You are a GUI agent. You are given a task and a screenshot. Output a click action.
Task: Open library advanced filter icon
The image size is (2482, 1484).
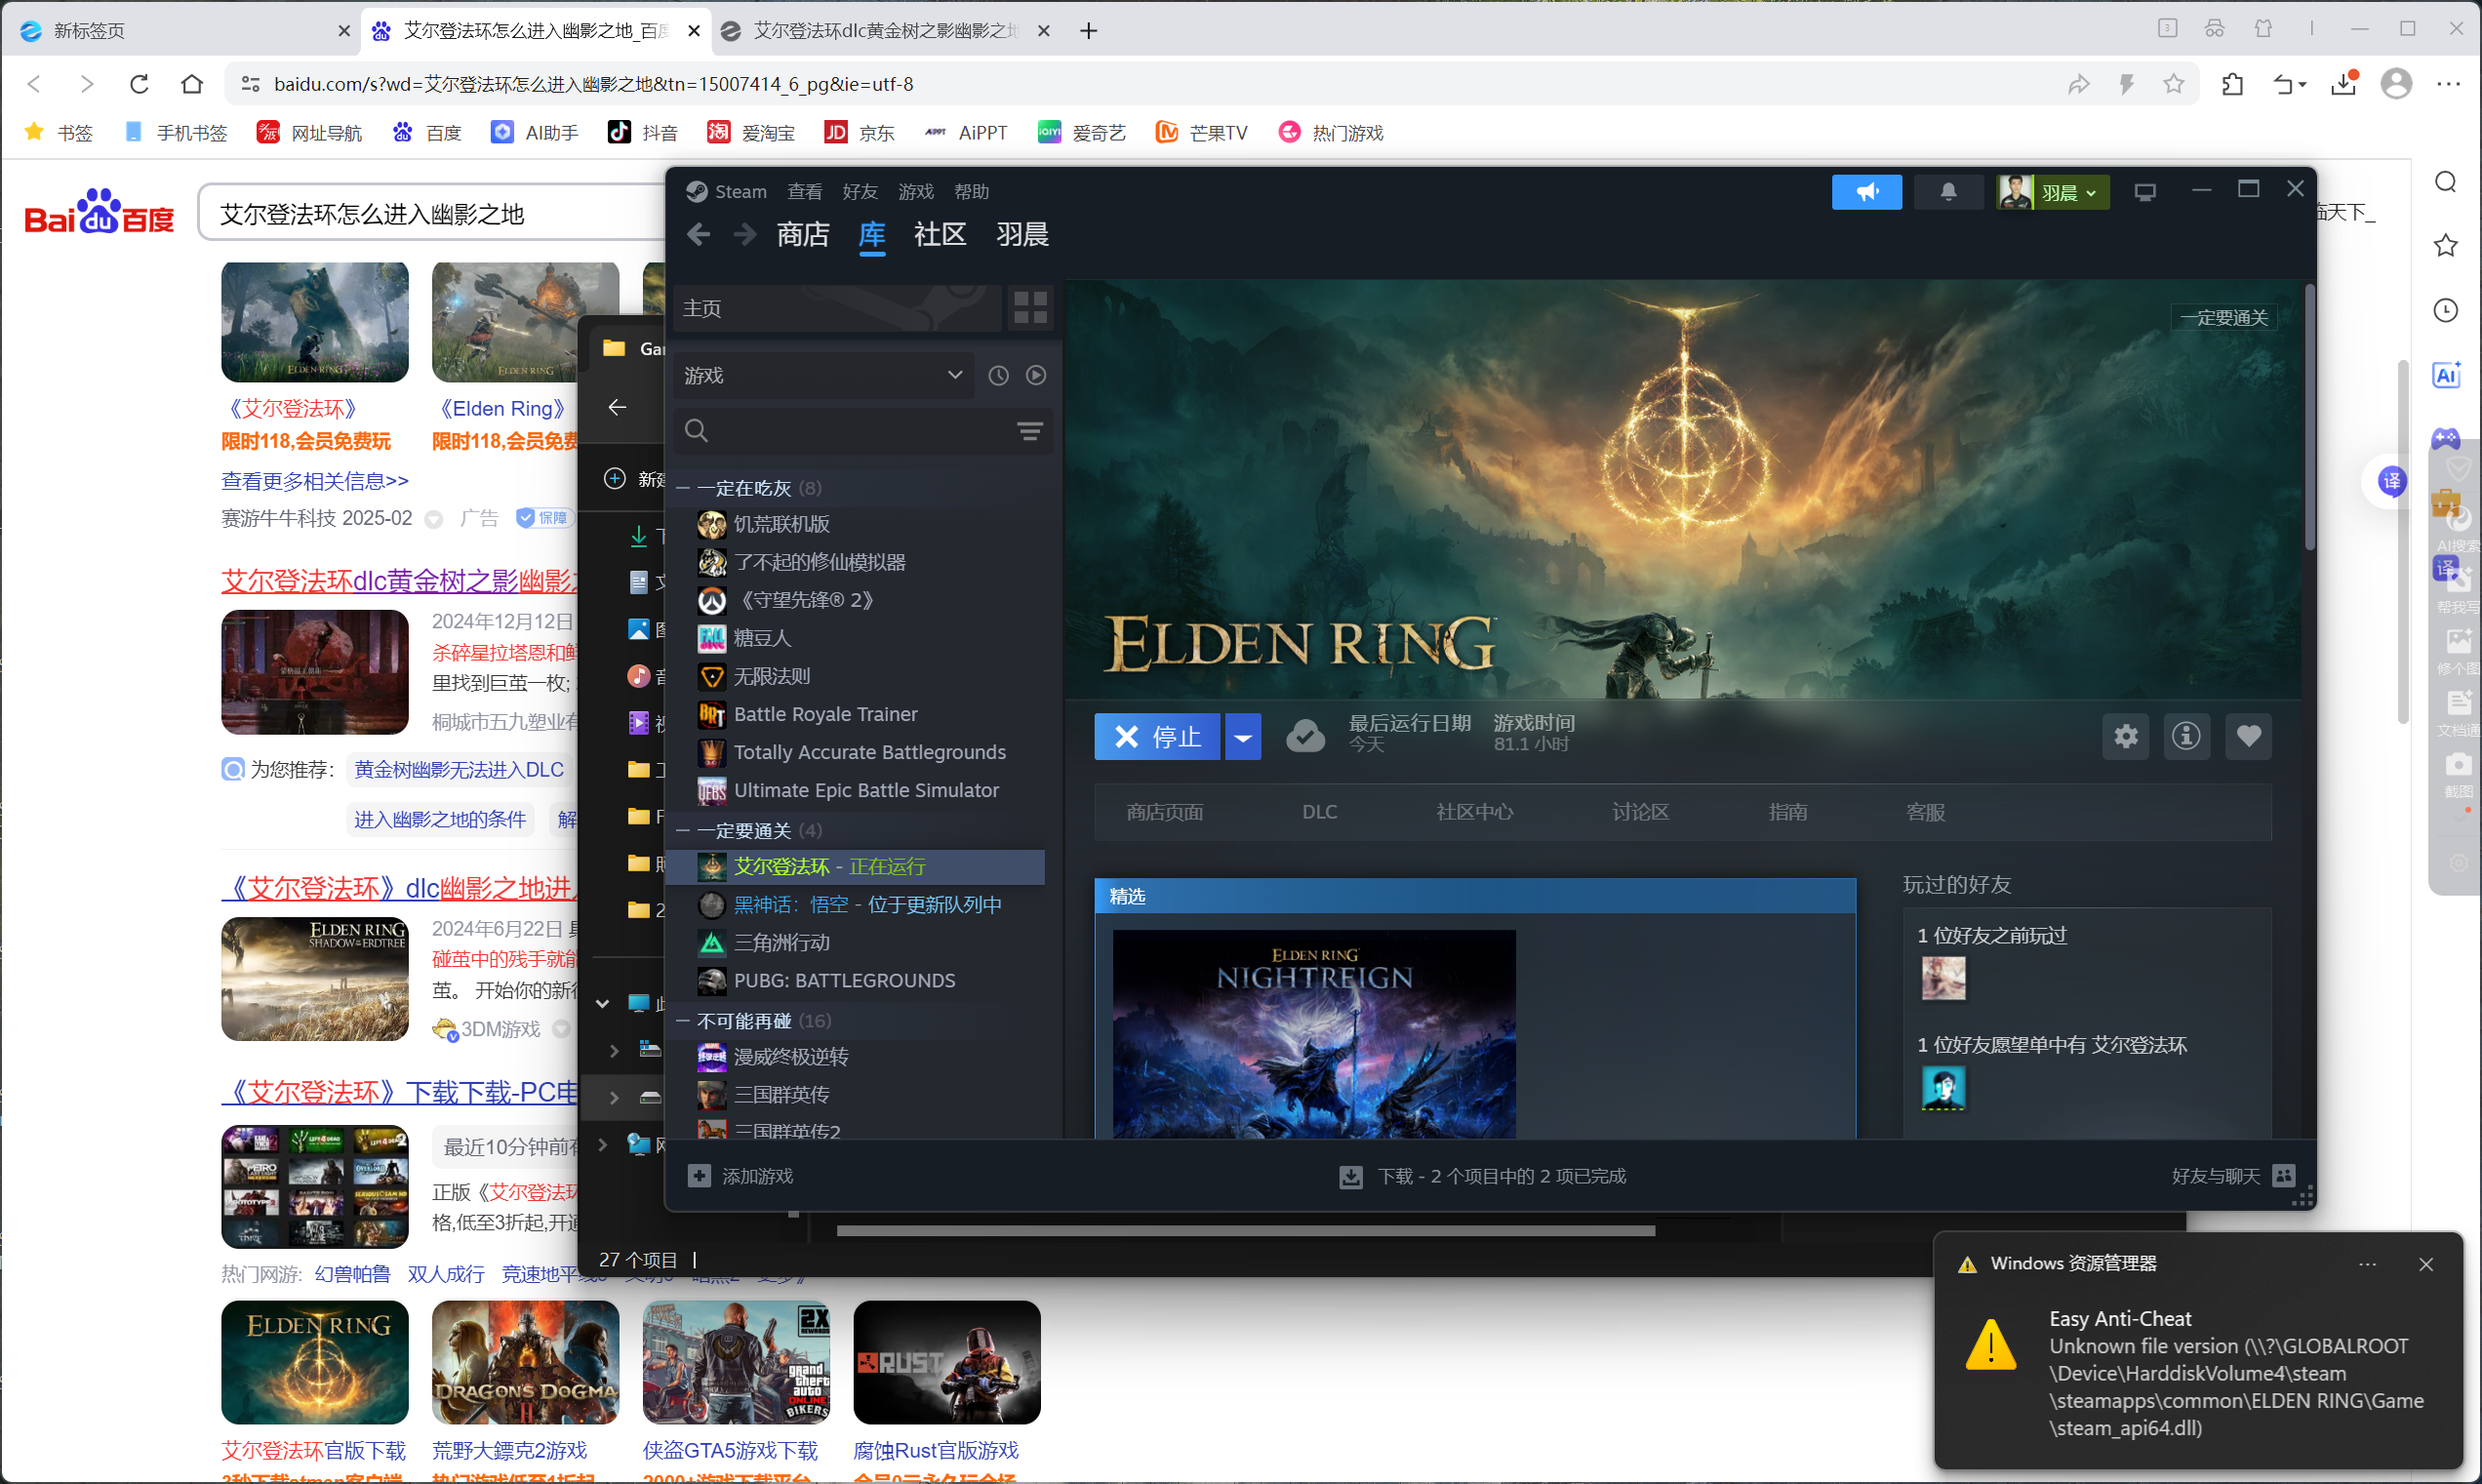1029,431
